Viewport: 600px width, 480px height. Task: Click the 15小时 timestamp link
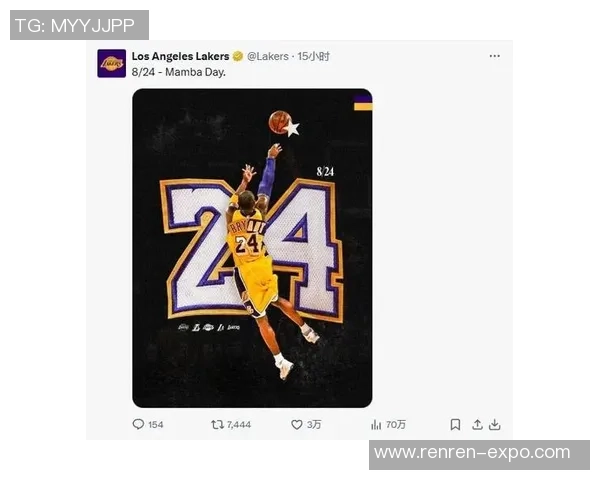(x=314, y=56)
